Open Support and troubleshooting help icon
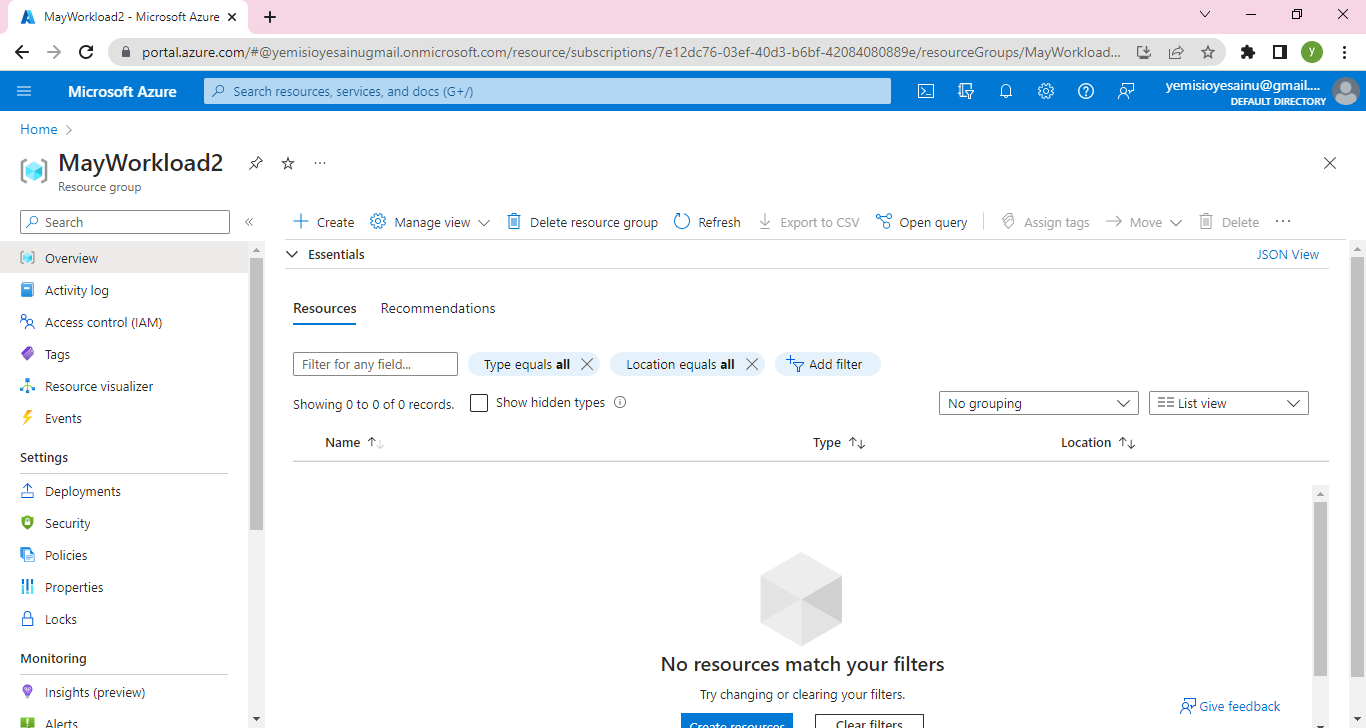Image resolution: width=1366 pixels, height=728 pixels. (1086, 91)
